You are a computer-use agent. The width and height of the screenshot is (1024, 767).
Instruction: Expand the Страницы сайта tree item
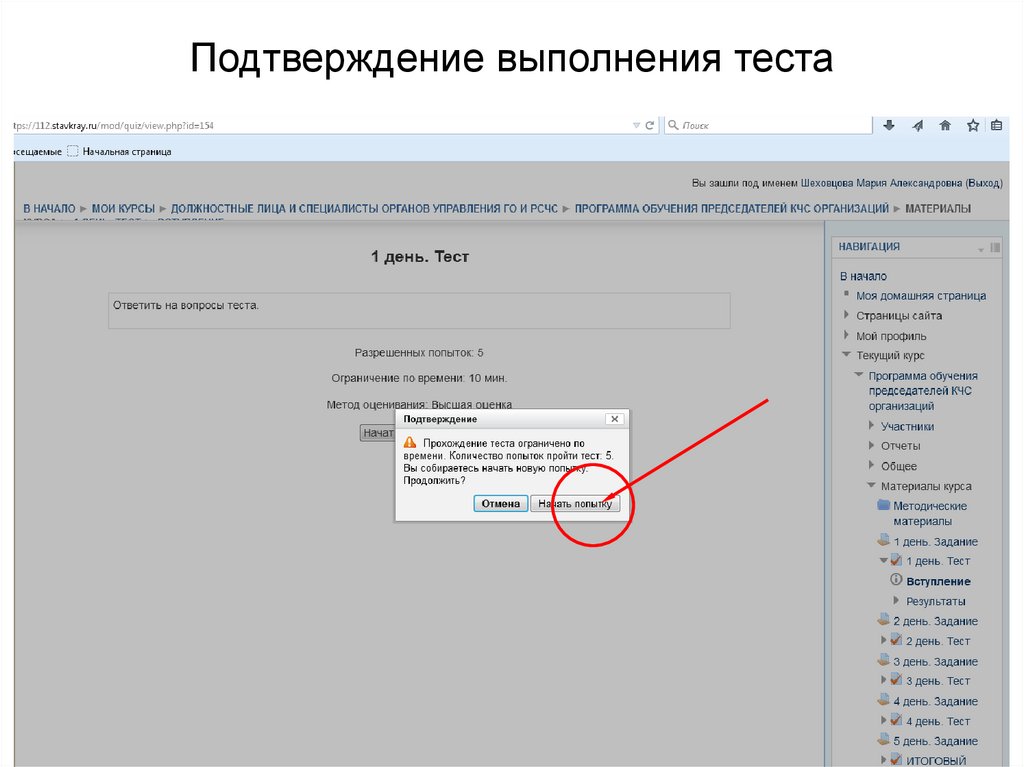coord(847,315)
